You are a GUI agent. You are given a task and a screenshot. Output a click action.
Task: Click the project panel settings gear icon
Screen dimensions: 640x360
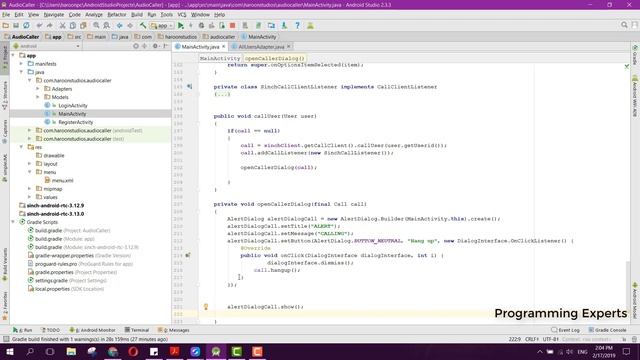[155, 46]
